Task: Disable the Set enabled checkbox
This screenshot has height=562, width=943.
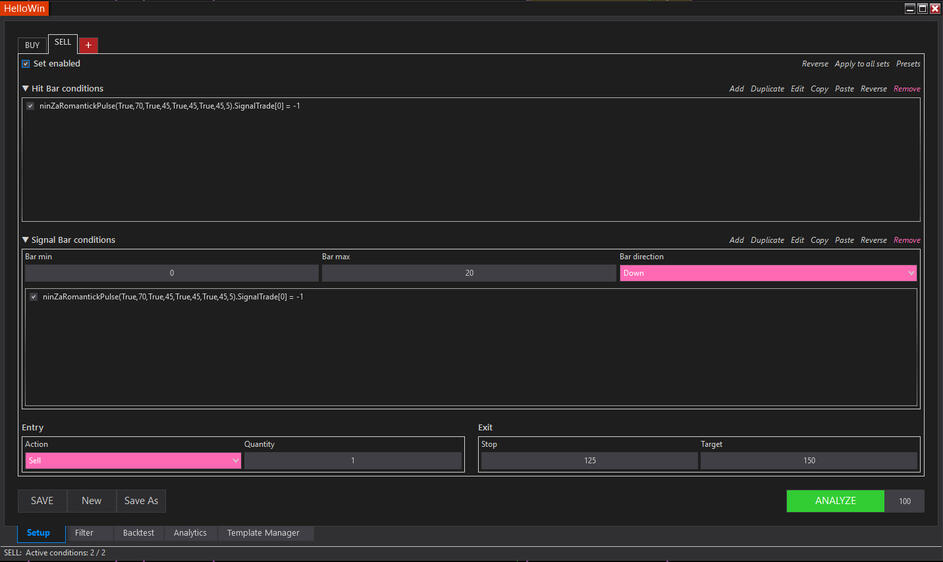Action: (26, 64)
